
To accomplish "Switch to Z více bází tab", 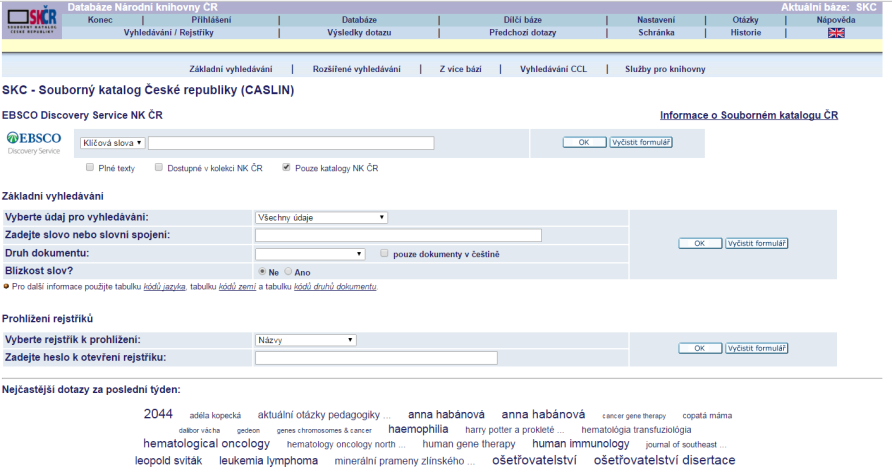I will (460, 69).
